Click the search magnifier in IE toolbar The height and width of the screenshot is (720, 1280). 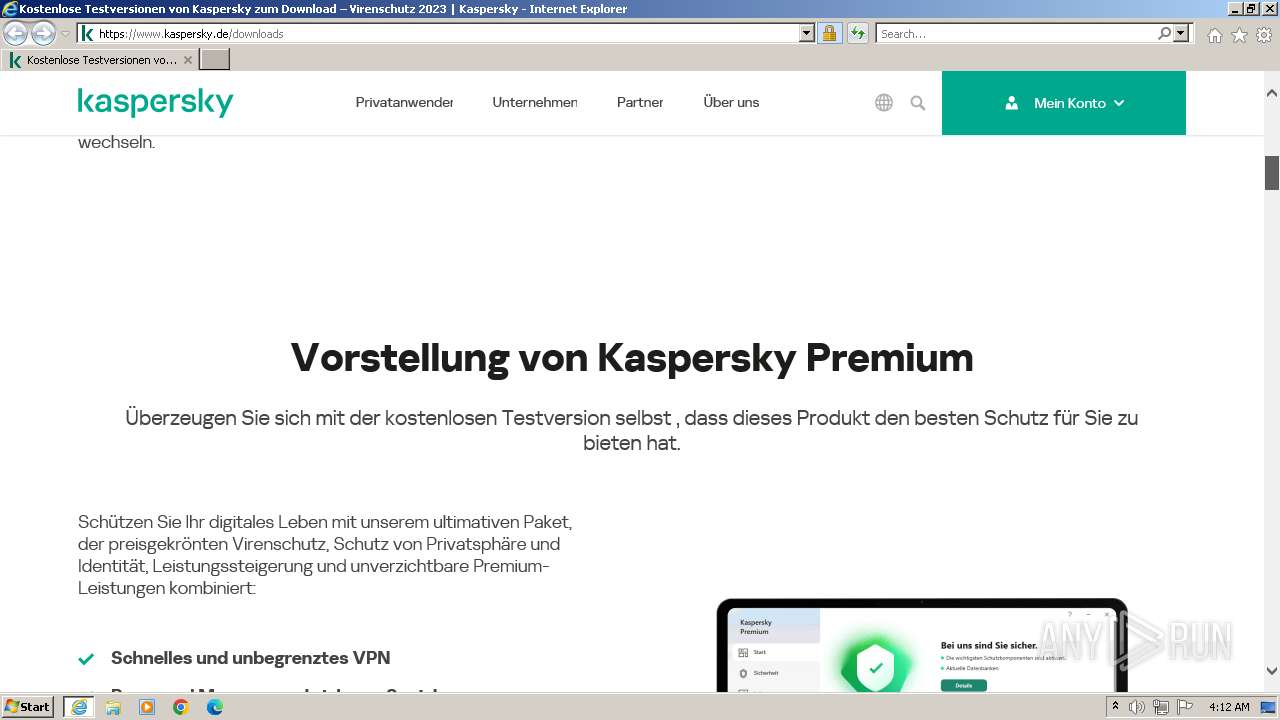(1164, 33)
